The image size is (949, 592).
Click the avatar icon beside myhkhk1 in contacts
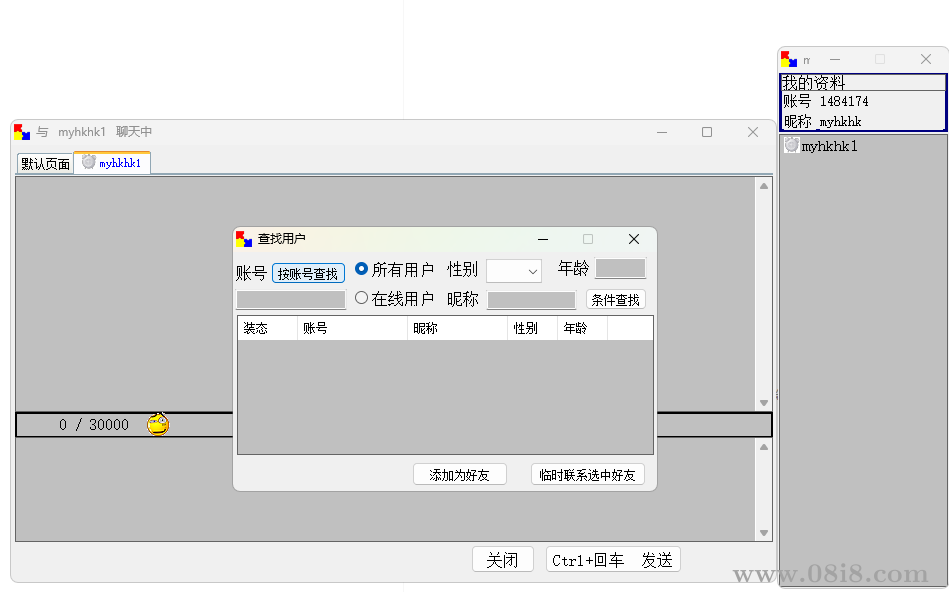pos(791,145)
